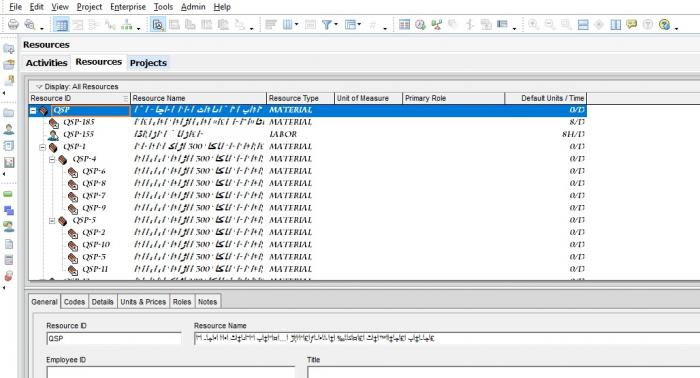Open the Display: All Resources options bar
This screenshot has width=700, height=378.
77,87
